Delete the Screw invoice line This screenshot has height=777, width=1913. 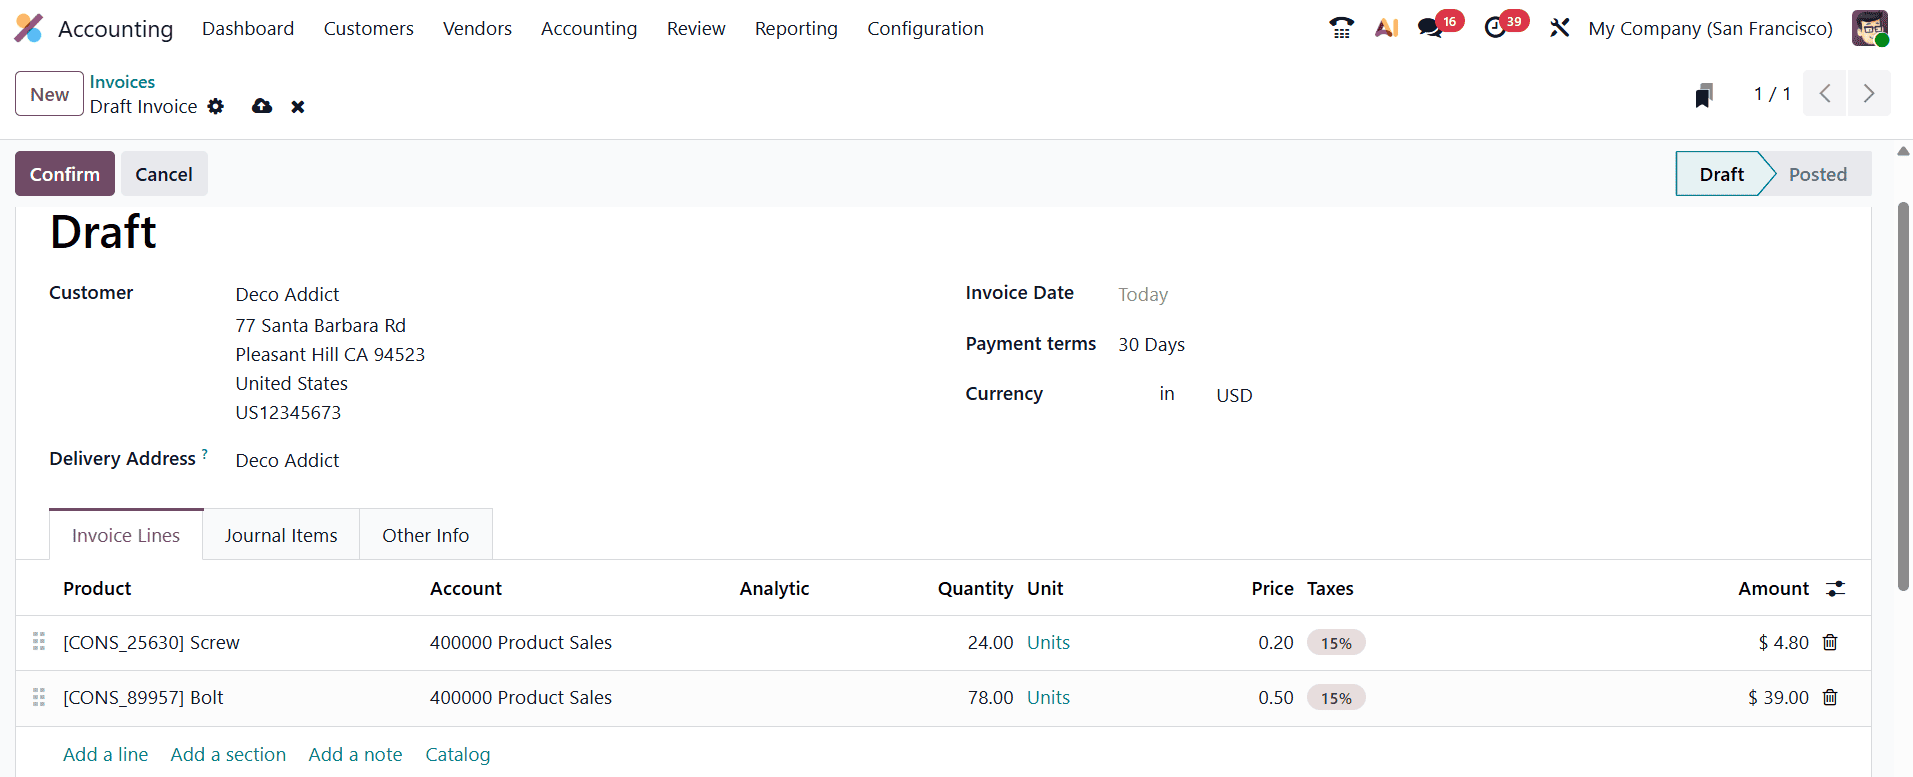(x=1830, y=642)
